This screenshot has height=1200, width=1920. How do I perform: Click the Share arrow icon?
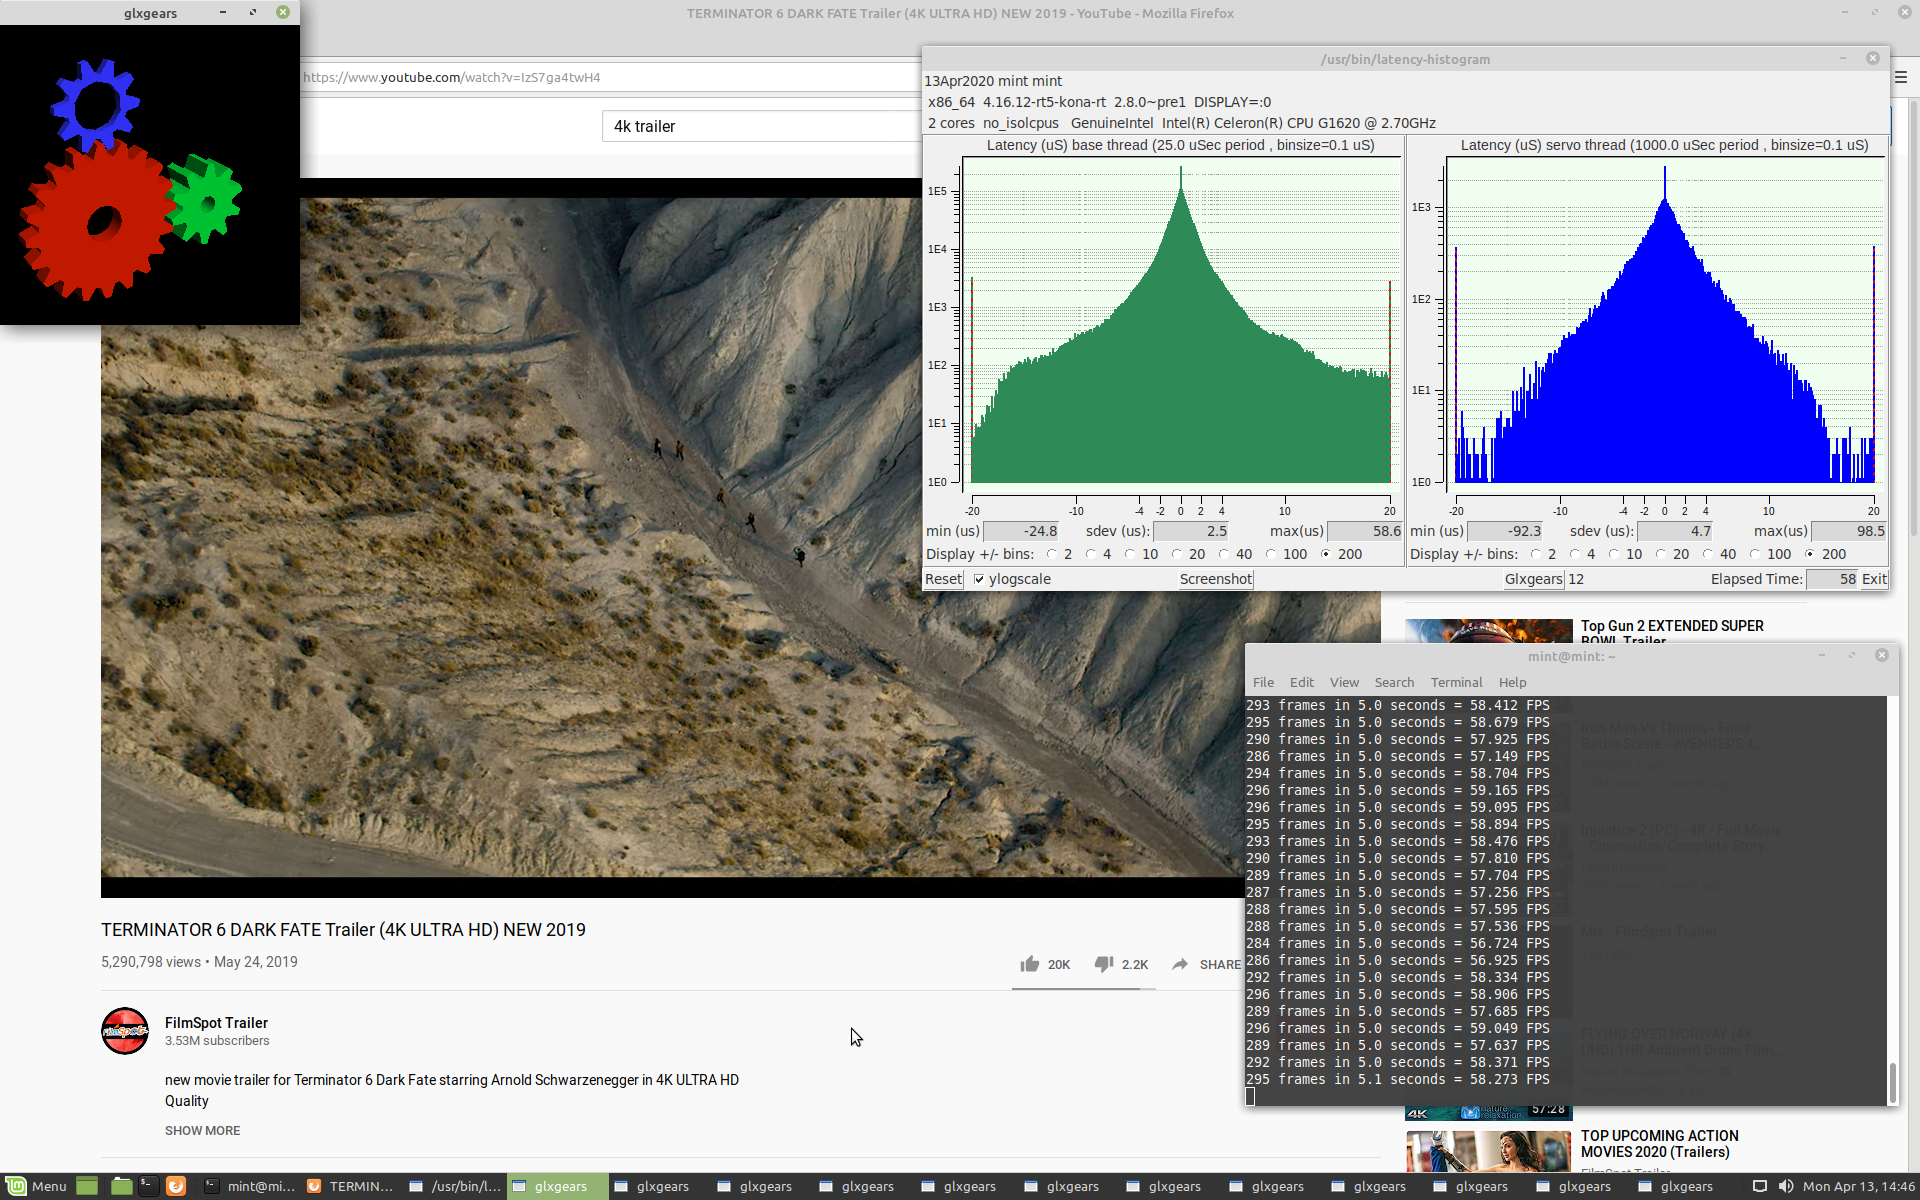point(1180,964)
